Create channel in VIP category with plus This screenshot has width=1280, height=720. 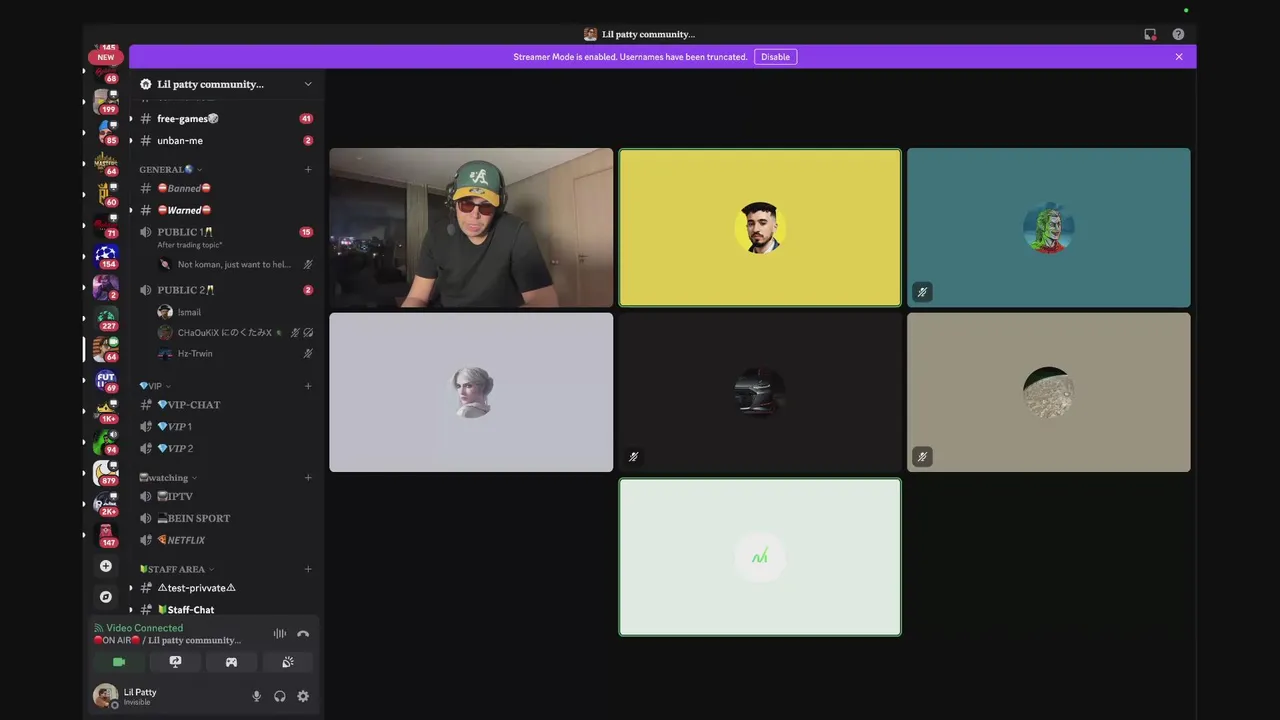coord(308,386)
